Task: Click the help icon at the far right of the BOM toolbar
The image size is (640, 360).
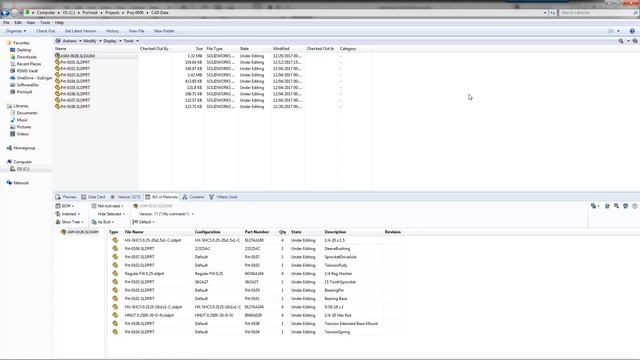Action: tap(634, 206)
